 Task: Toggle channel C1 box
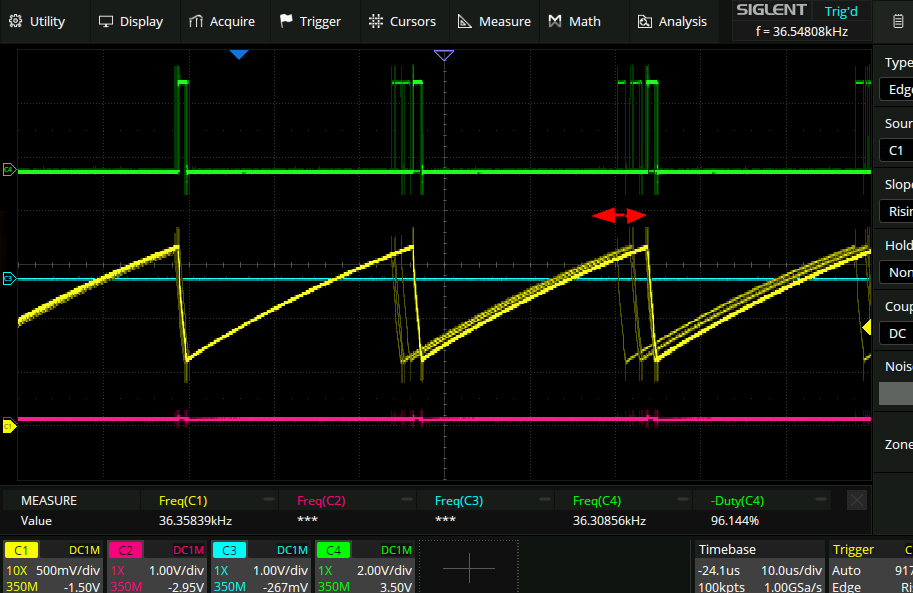click(x=53, y=567)
